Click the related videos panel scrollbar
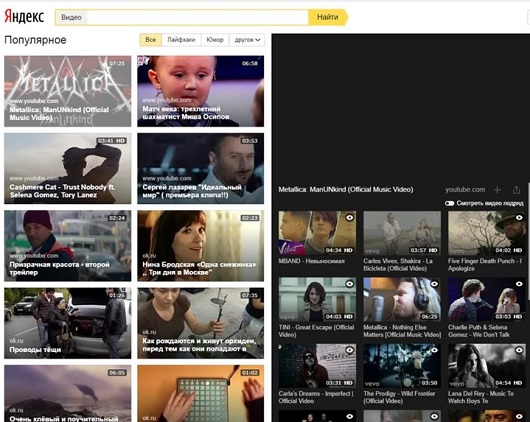 [528, 241]
